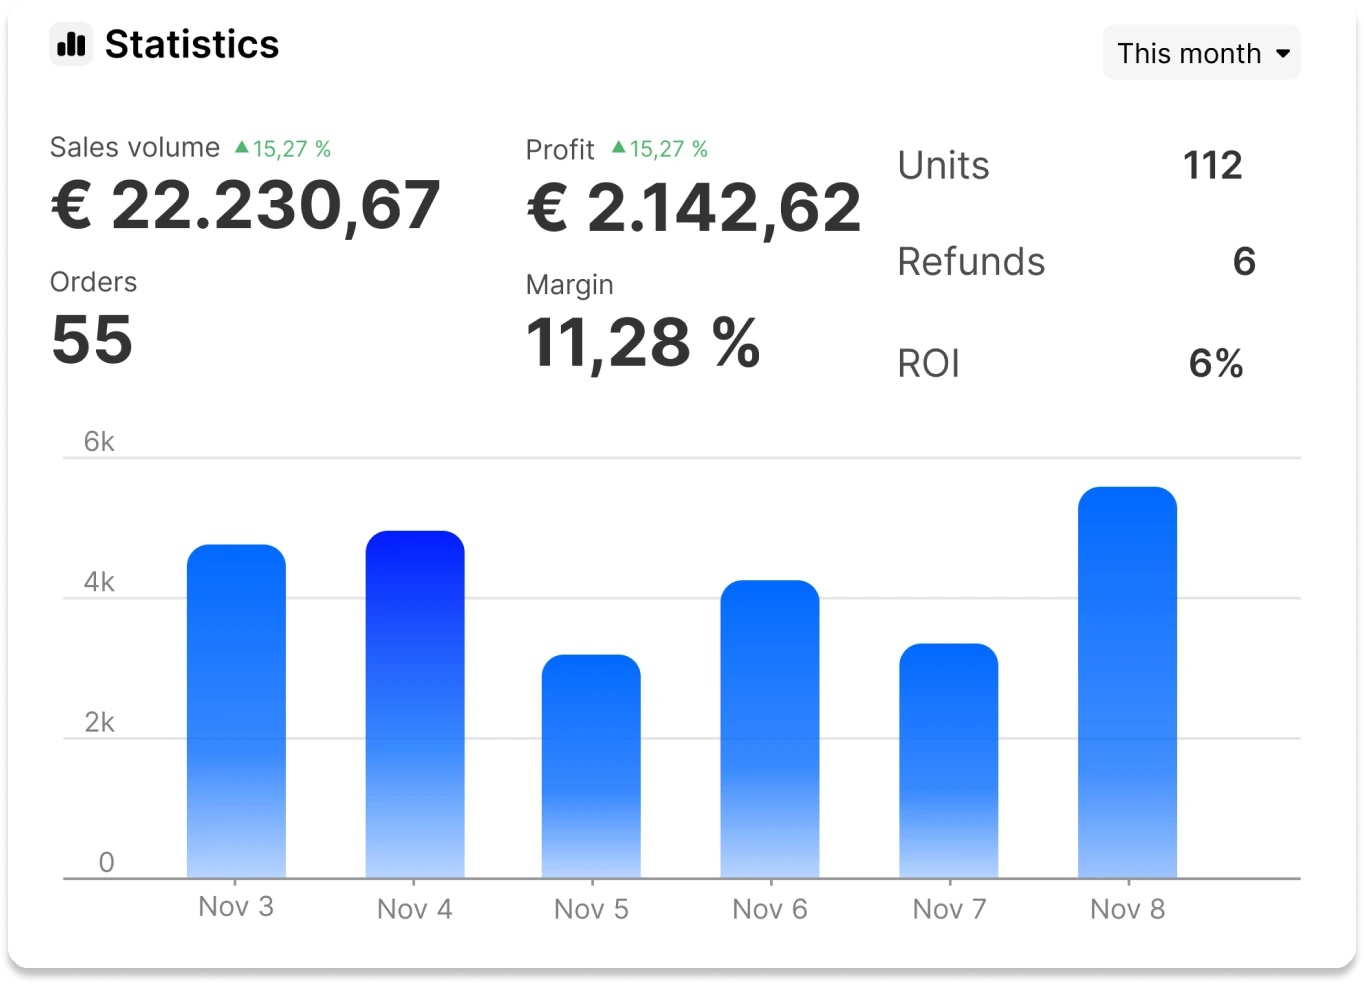Viewport: 1364px width, 984px height.
Task: Click the green up arrow beside Sales volume
Action: (x=240, y=146)
